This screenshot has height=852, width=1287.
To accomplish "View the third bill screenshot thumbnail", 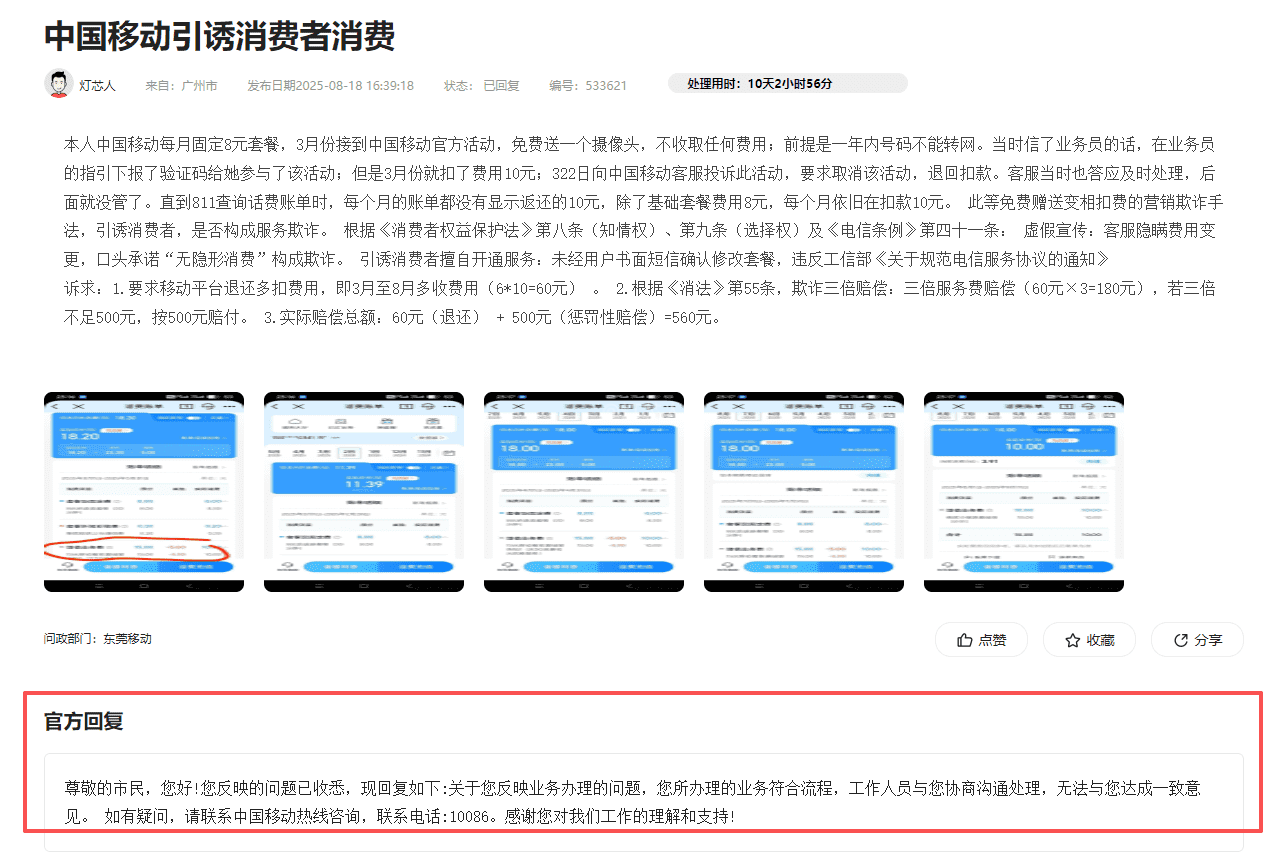I will tap(584, 491).
